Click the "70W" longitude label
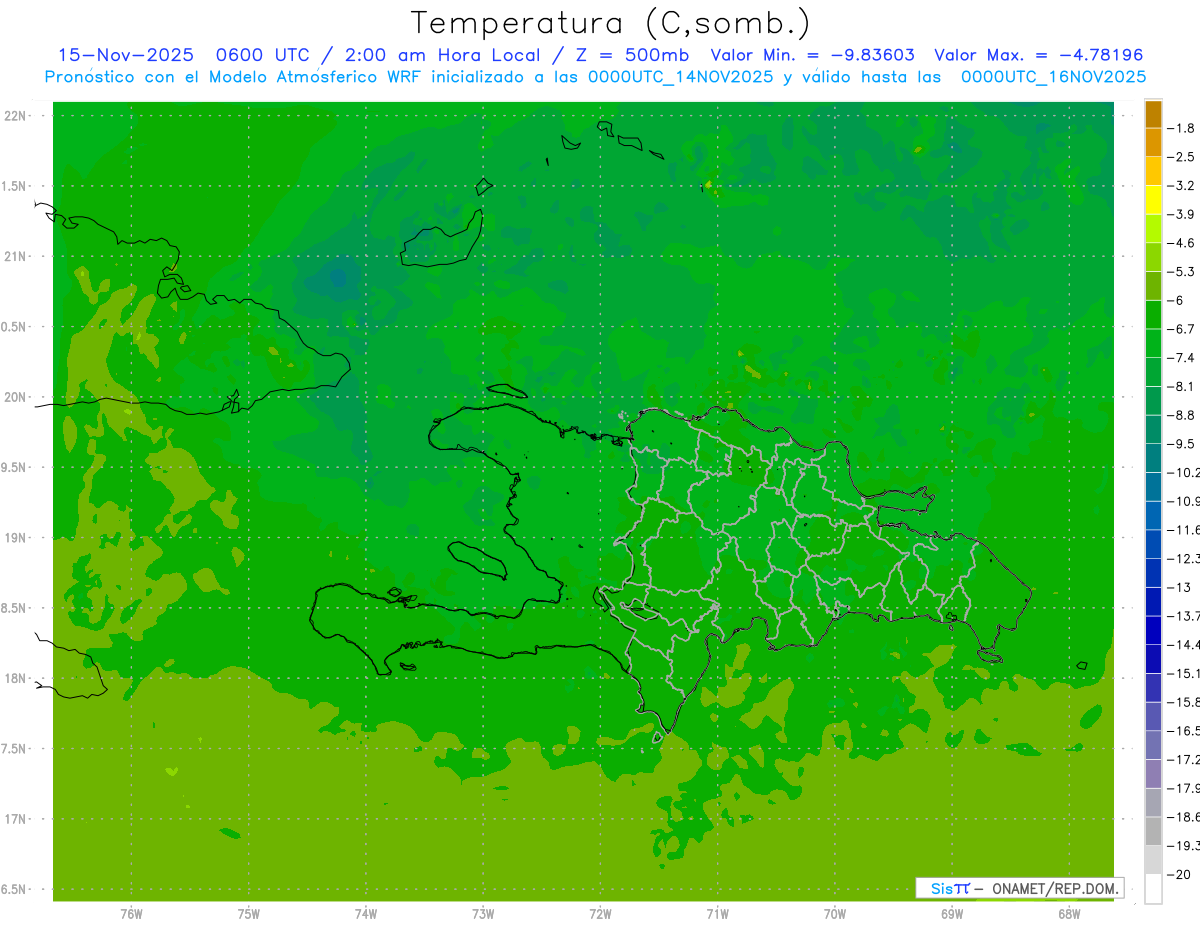Image resolution: width=1200 pixels, height=927 pixels. (x=835, y=914)
